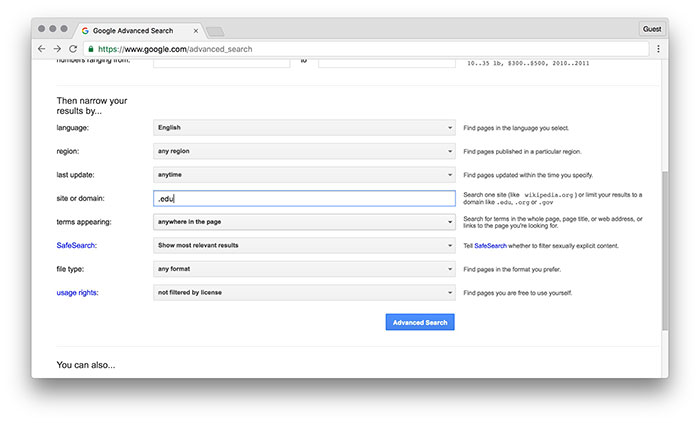Open the SafeSearch results dropdown
The image size is (700, 423).
click(304, 245)
